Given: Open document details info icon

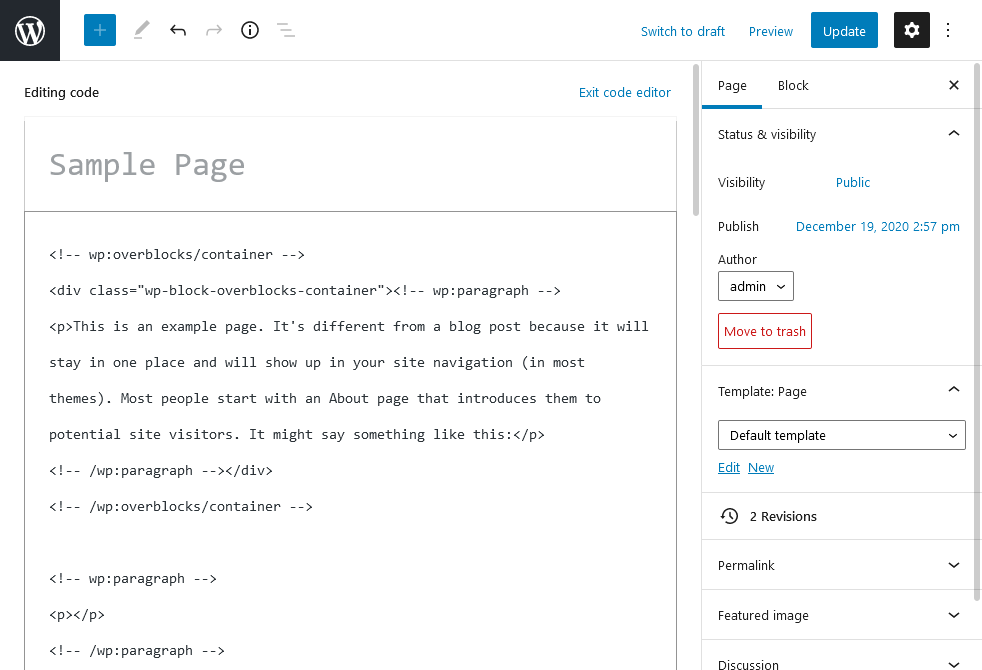Looking at the screenshot, I should click(250, 30).
